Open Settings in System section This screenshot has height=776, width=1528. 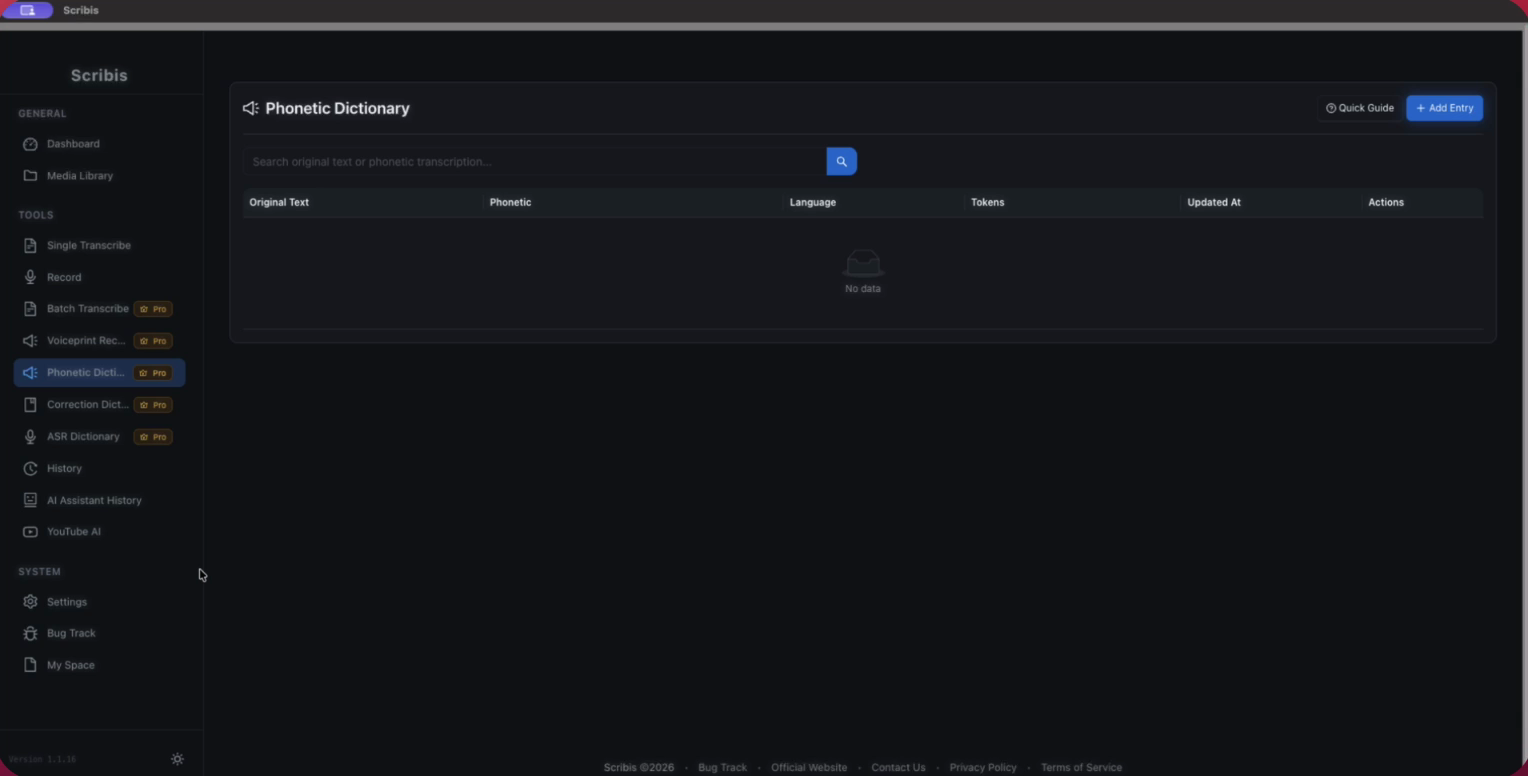coord(99,602)
